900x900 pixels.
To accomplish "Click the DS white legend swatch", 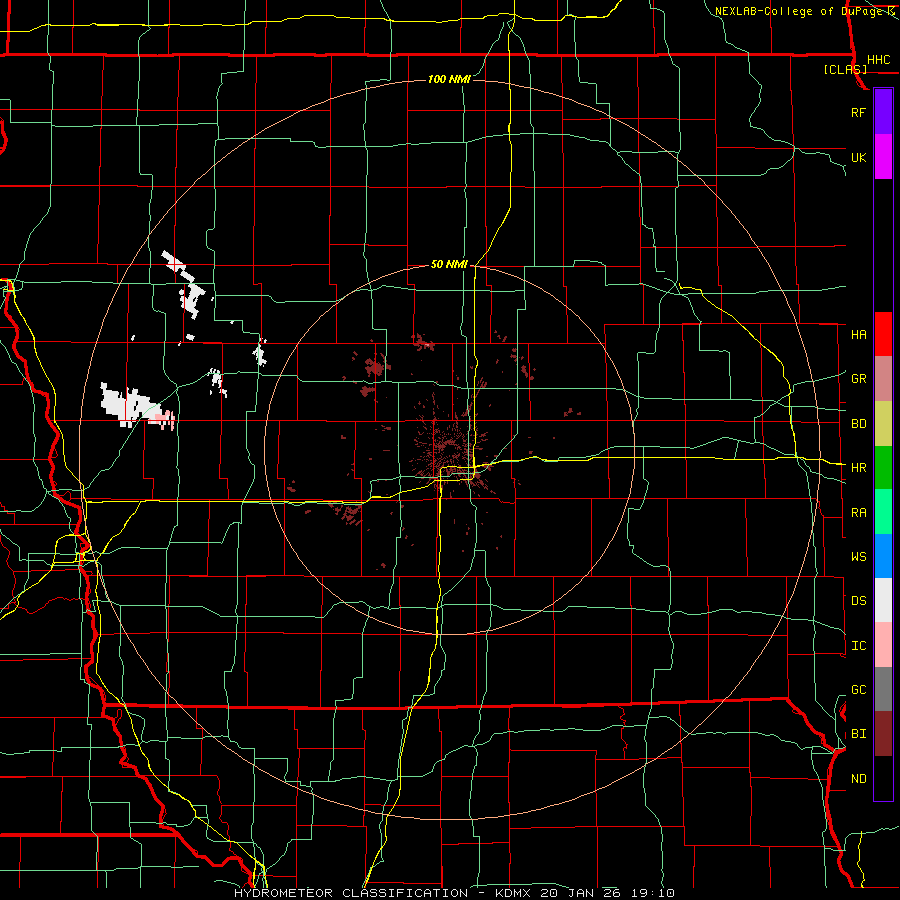I will pos(883,600).
